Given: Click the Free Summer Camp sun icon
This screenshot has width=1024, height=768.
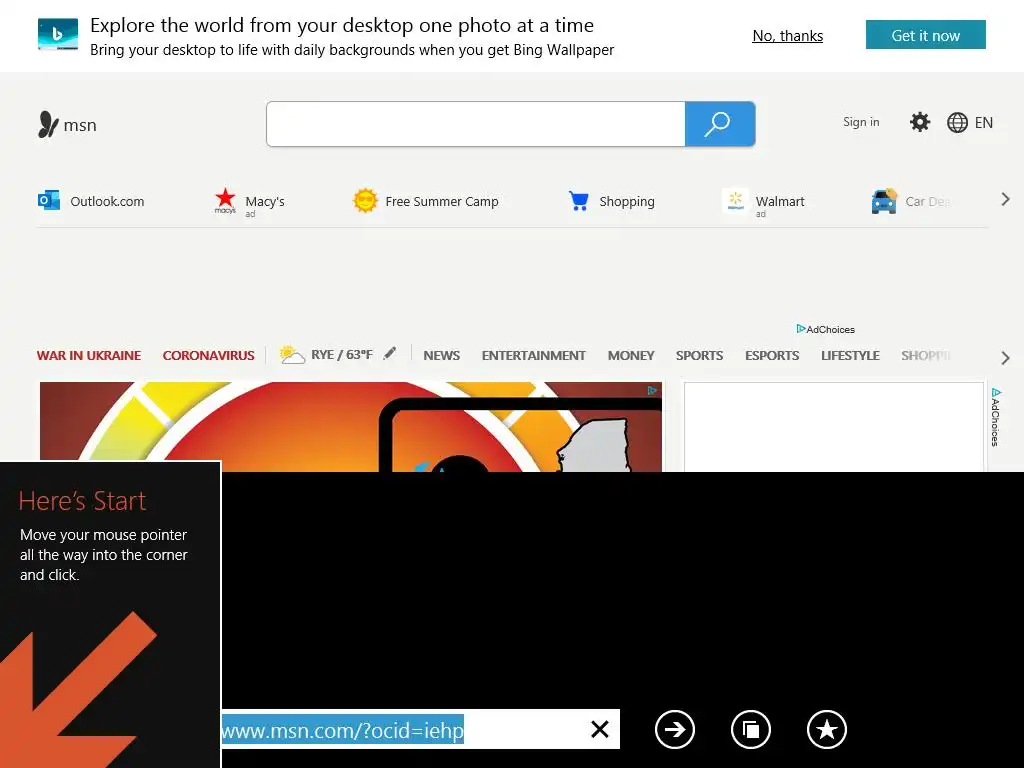Looking at the screenshot, I should coord(365,200).
